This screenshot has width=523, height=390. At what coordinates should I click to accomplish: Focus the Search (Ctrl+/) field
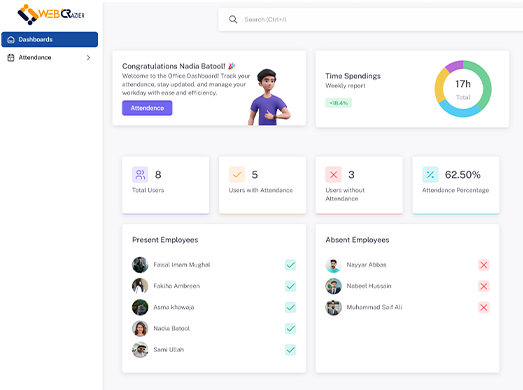click(370, 19)
